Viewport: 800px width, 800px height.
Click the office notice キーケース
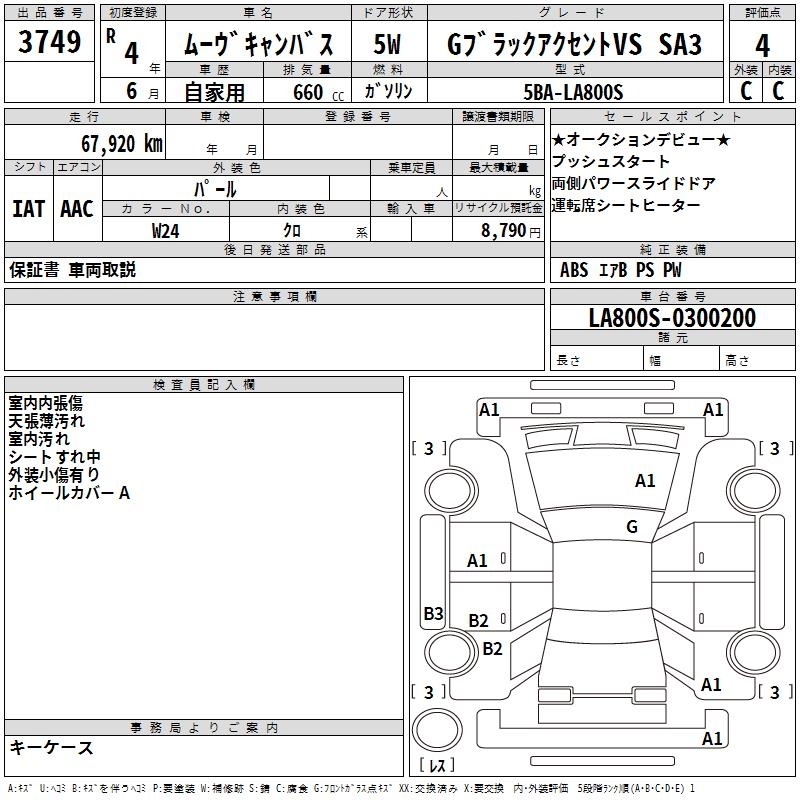pos(52,748)
